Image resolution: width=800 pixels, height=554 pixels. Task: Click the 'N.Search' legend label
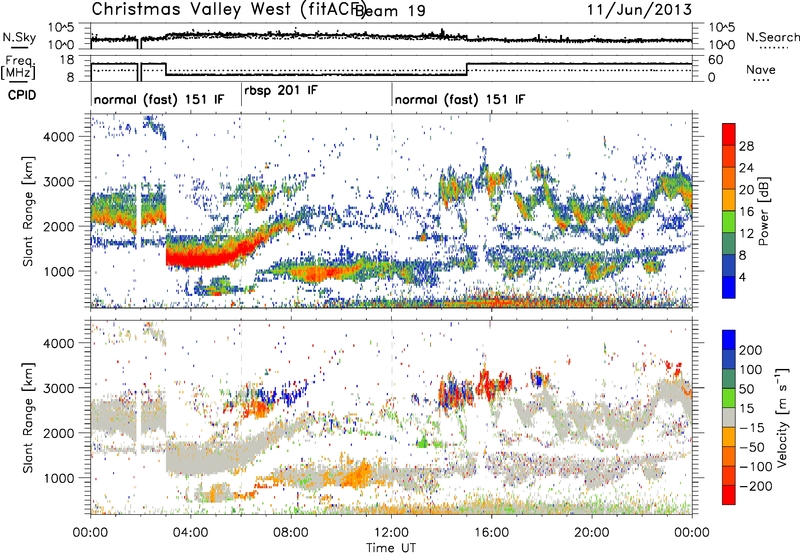click(x=773, y=37)
